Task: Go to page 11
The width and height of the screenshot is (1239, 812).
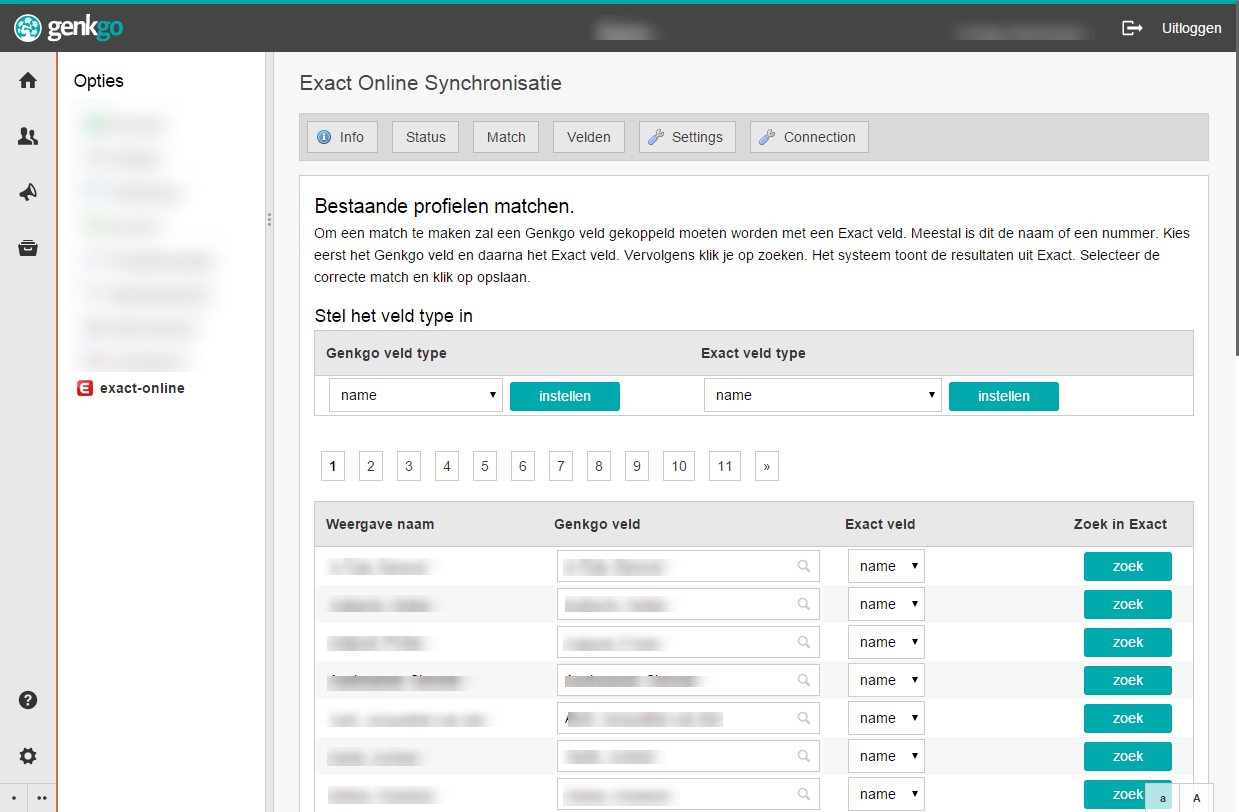Action: [x=725, y=466]
